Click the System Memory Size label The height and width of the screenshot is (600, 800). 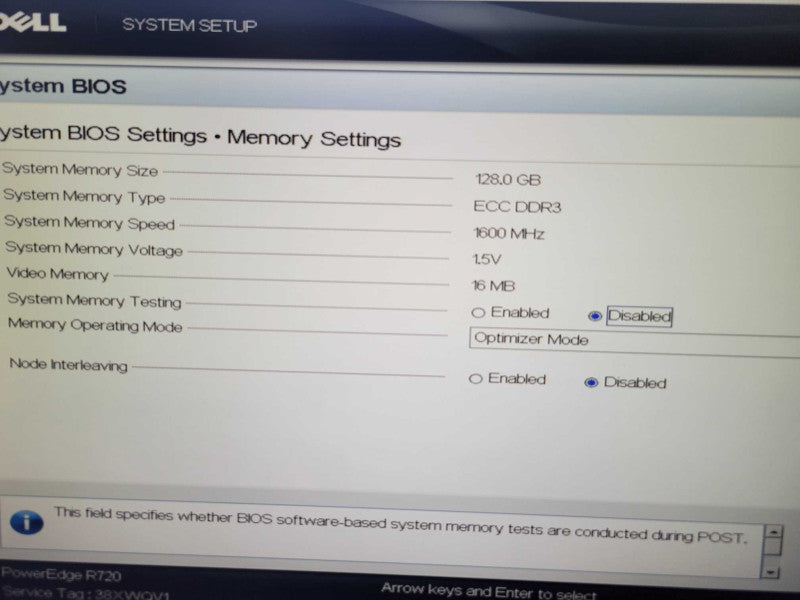click(x=80, y=169)
